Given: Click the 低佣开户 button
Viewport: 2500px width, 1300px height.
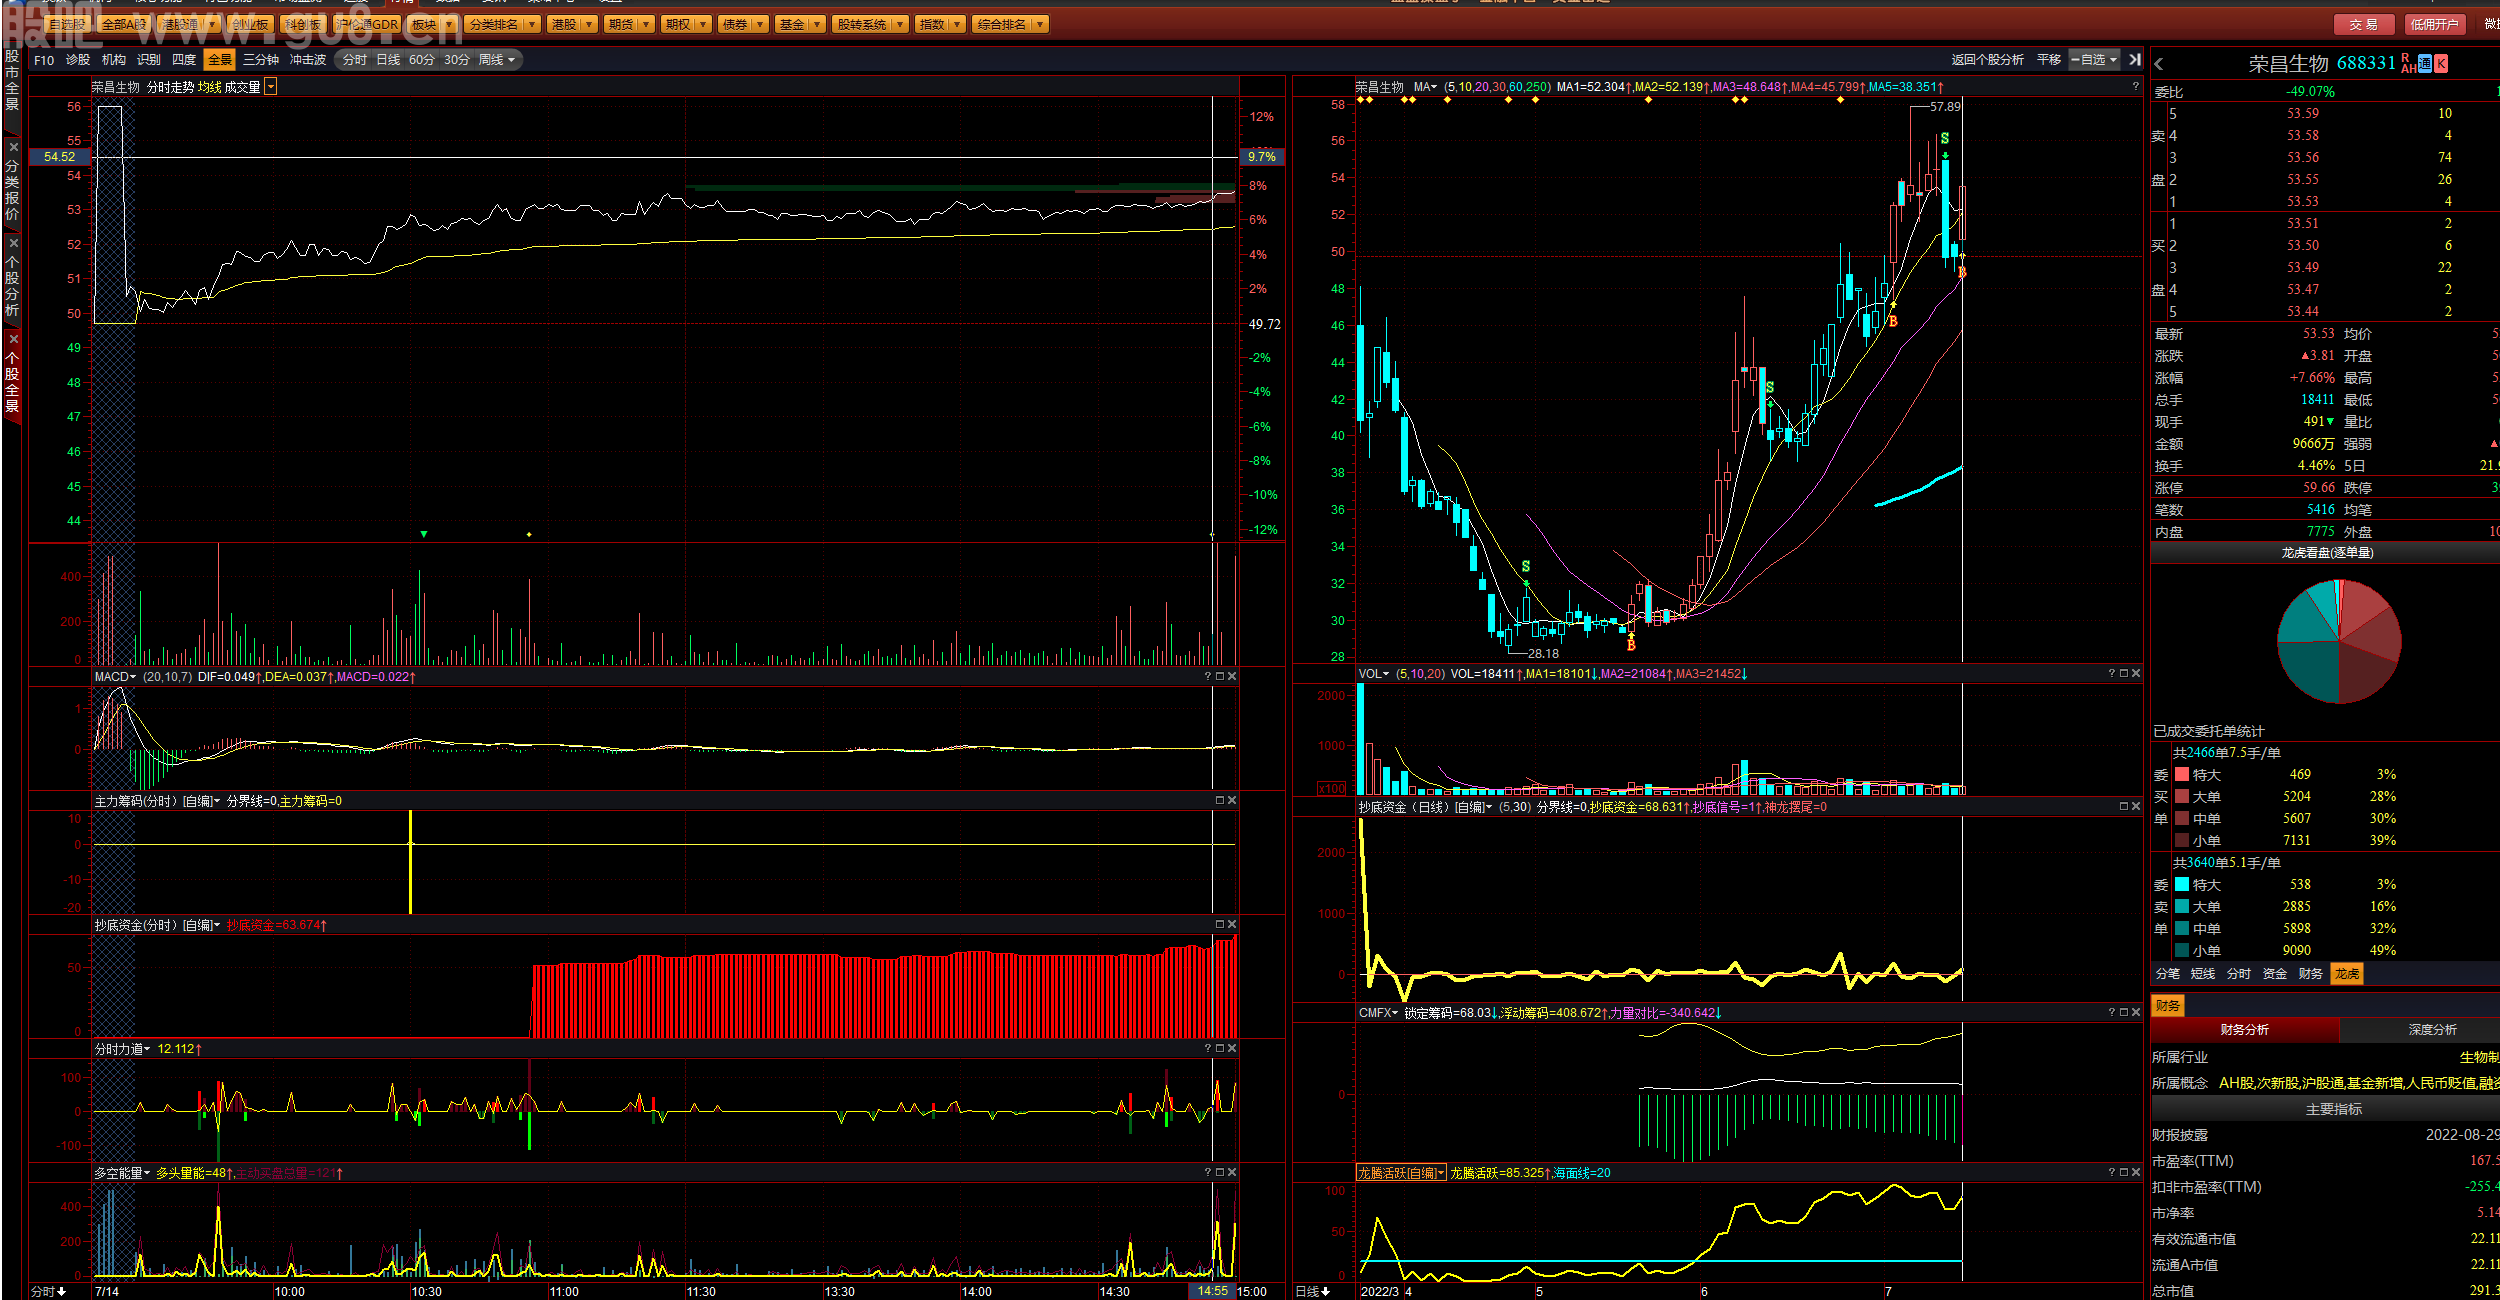Looking at the screenshot, I should (x=2434, y=24).
